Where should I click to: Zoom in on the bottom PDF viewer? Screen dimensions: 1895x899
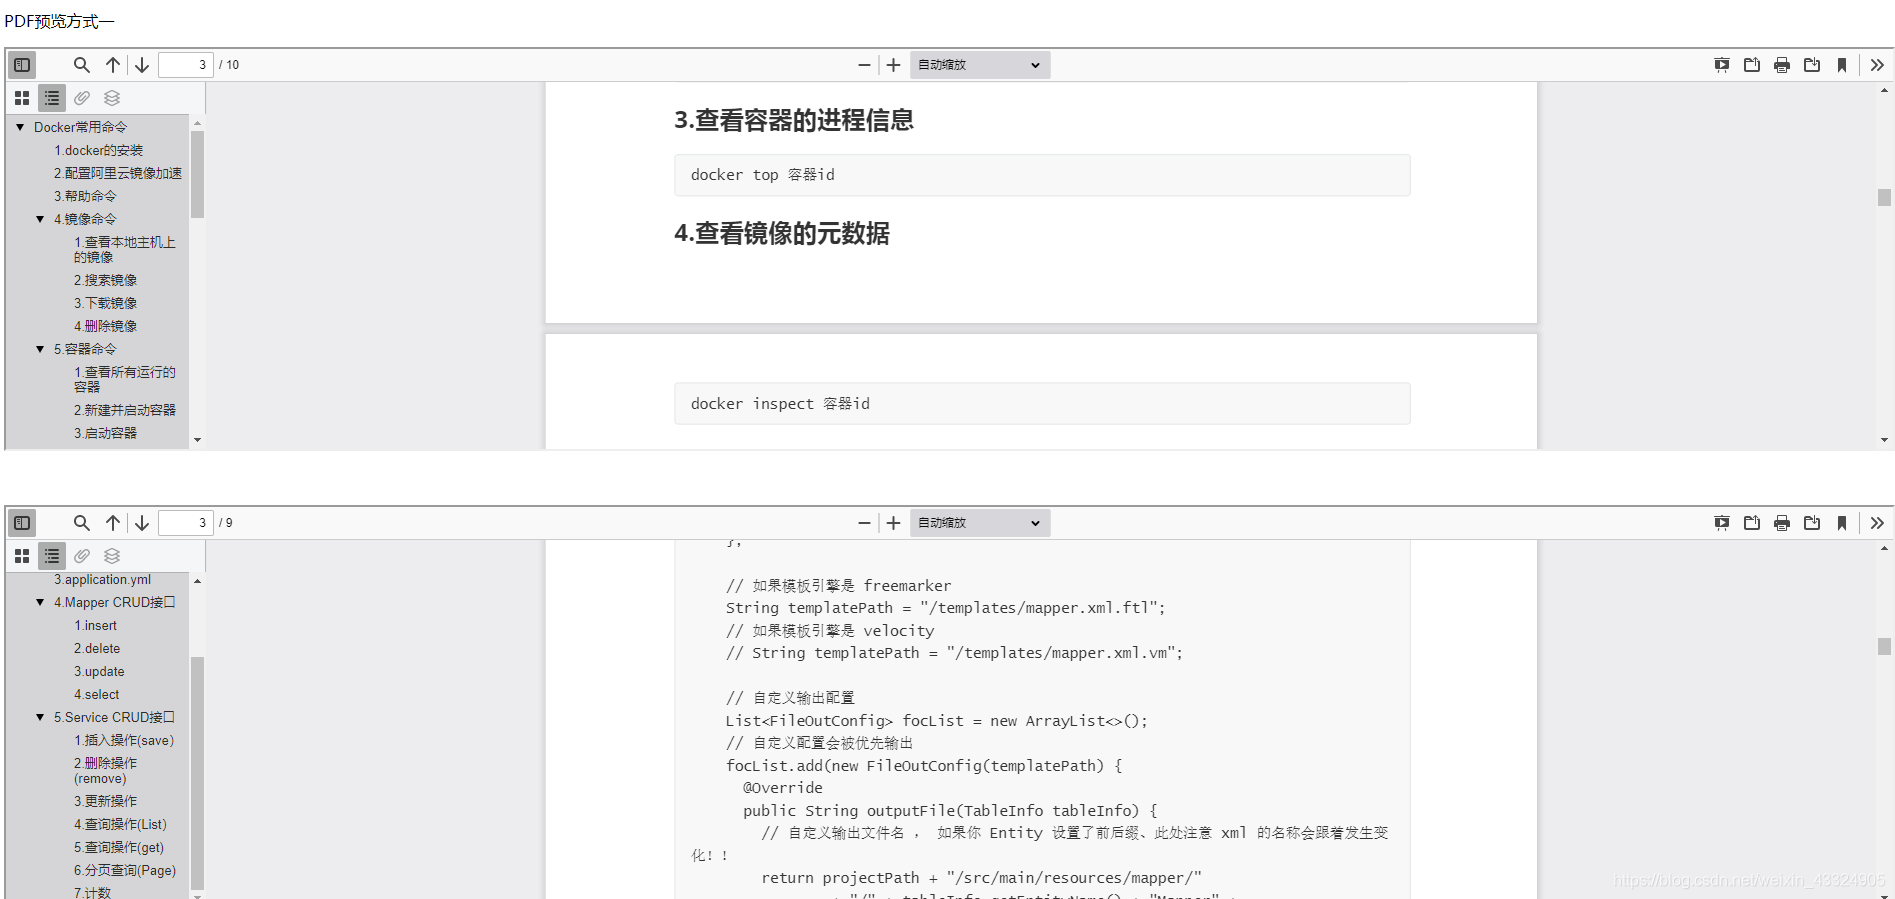tap(894, 523)
